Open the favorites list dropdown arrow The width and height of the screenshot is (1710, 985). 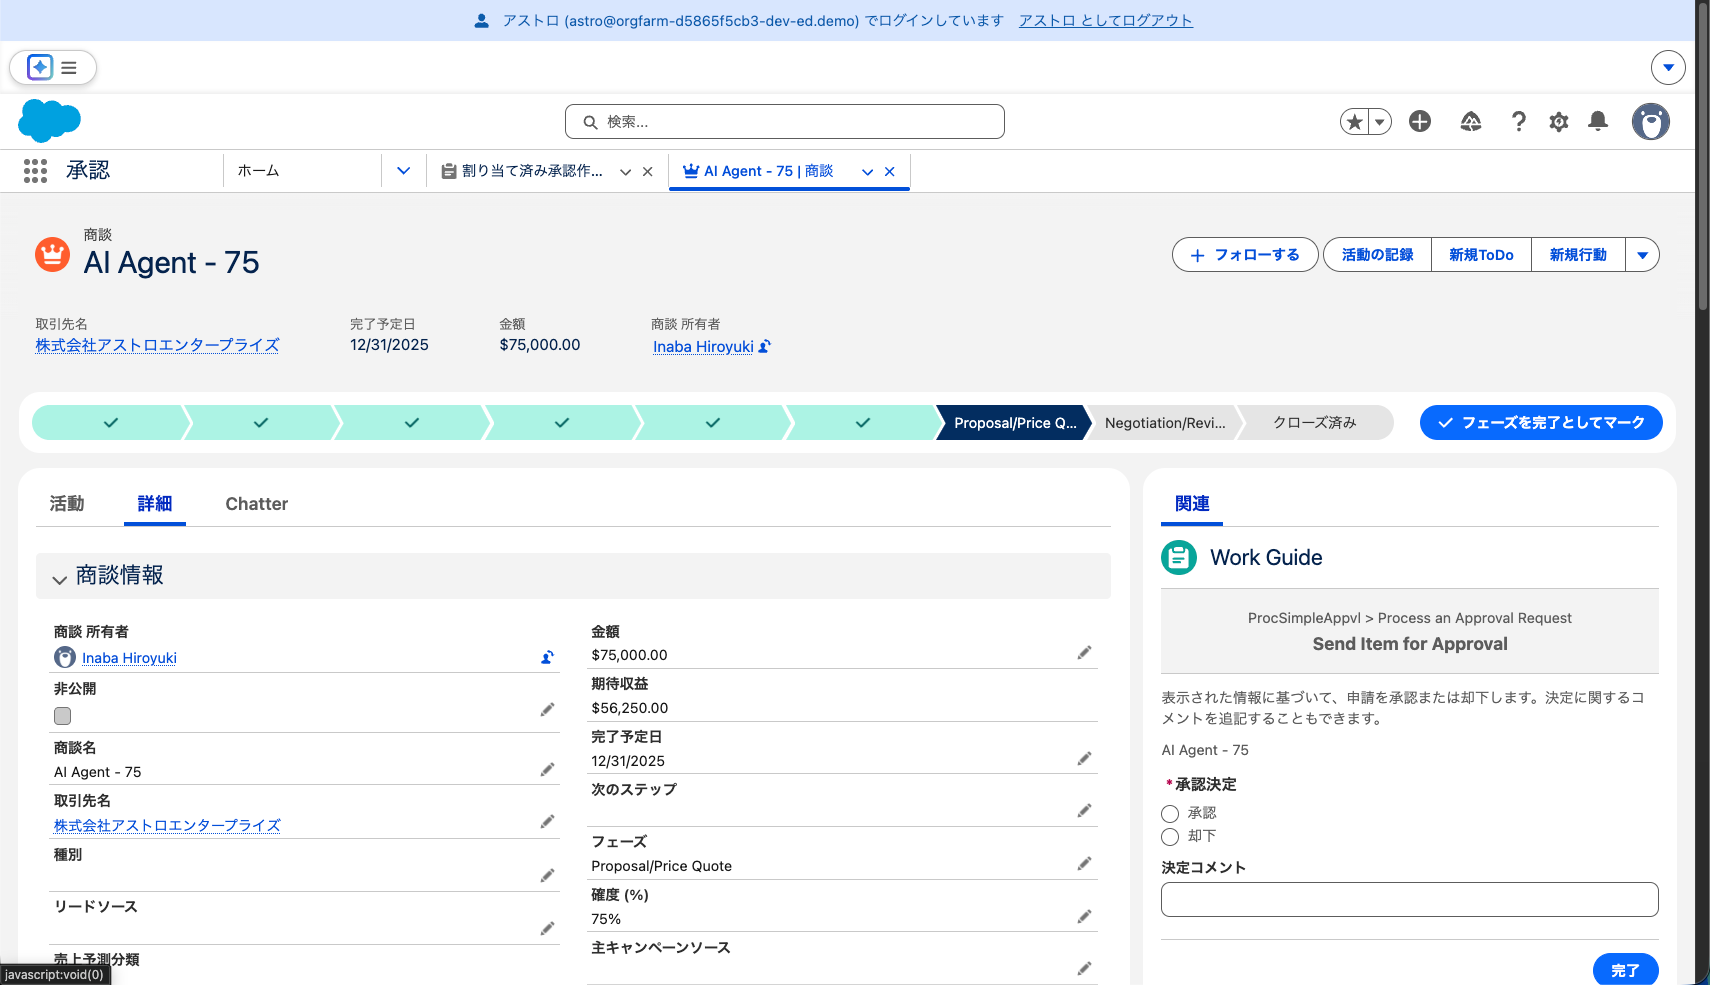tap(1380, 122)
